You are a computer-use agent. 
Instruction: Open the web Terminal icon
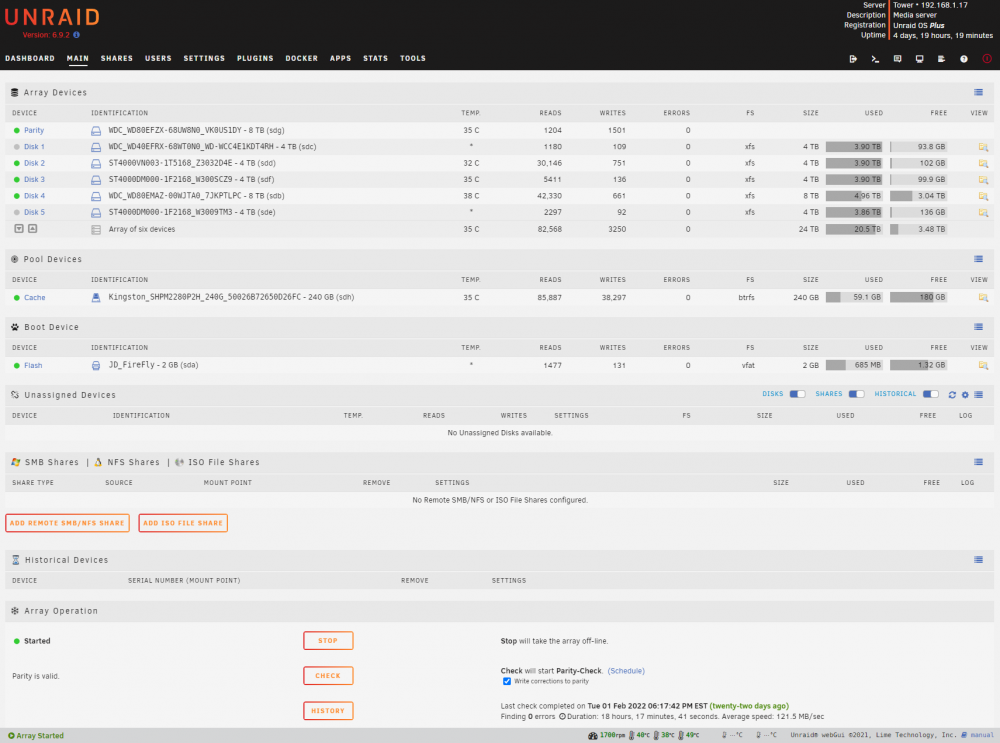pos(875,59)
